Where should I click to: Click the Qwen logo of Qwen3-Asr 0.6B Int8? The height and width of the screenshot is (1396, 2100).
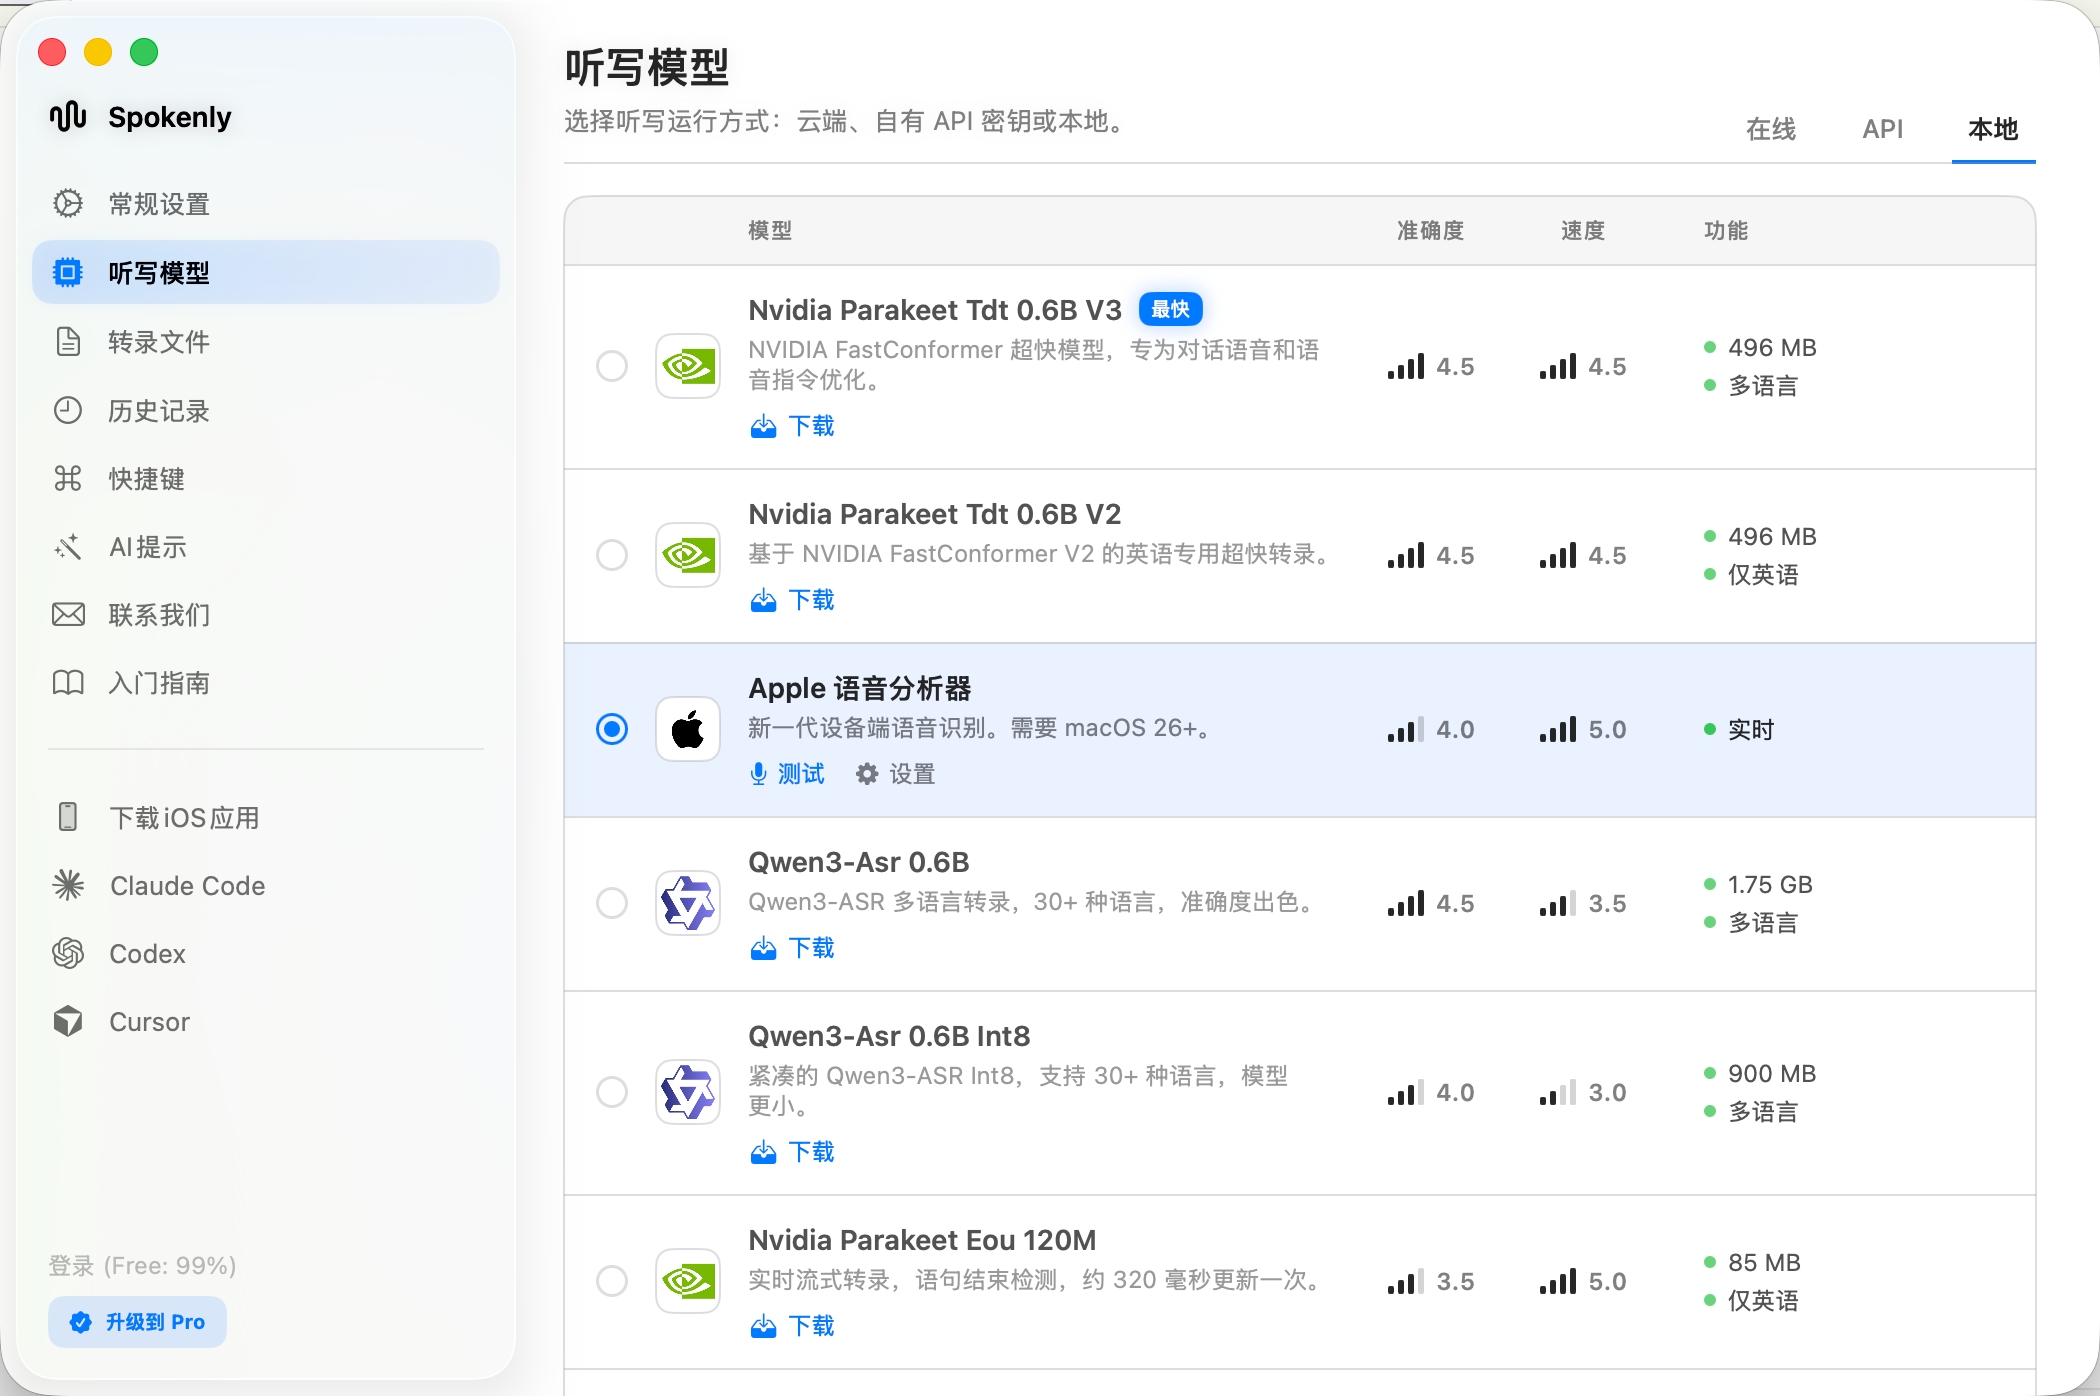coord(688,1092)
